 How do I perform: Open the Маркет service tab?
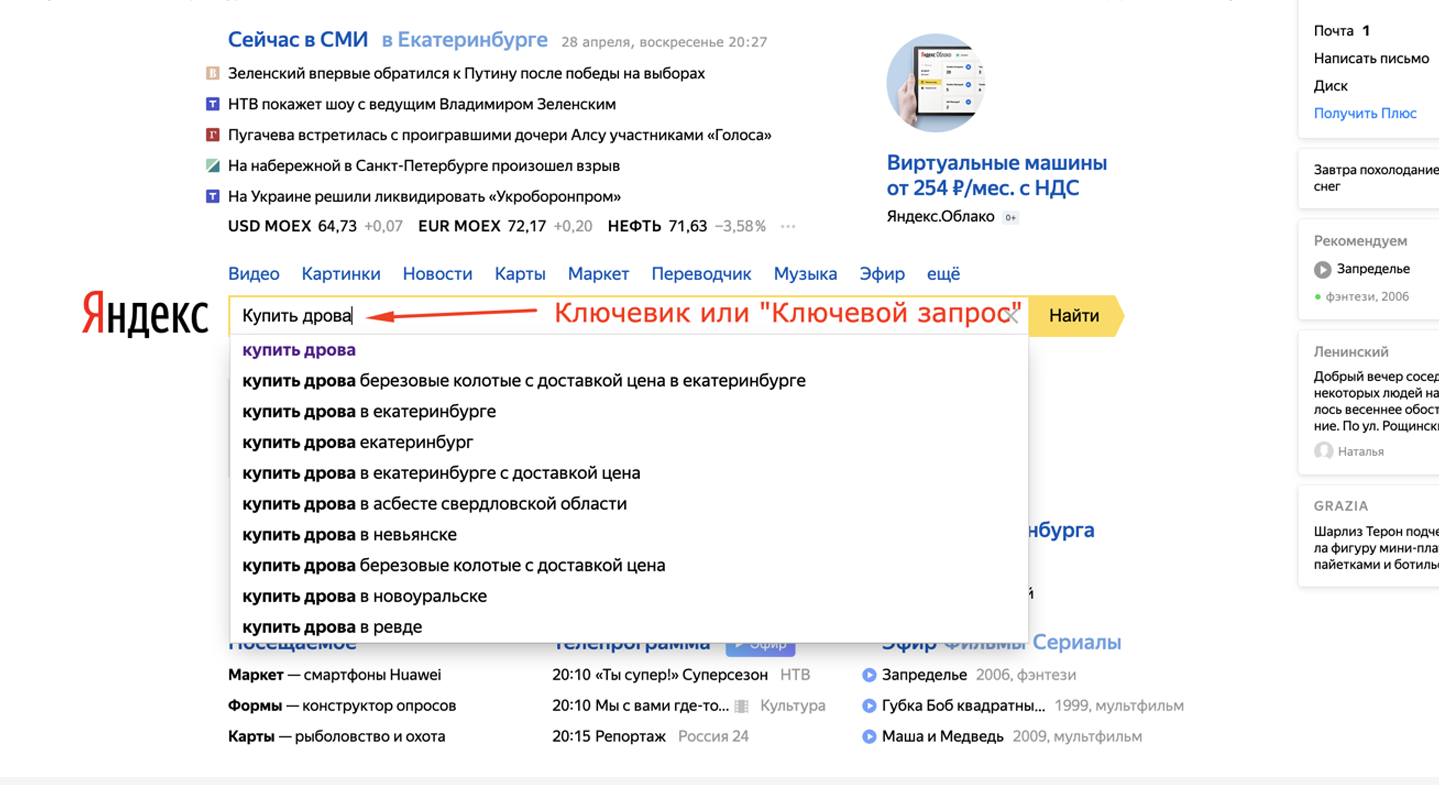point(598,274)
